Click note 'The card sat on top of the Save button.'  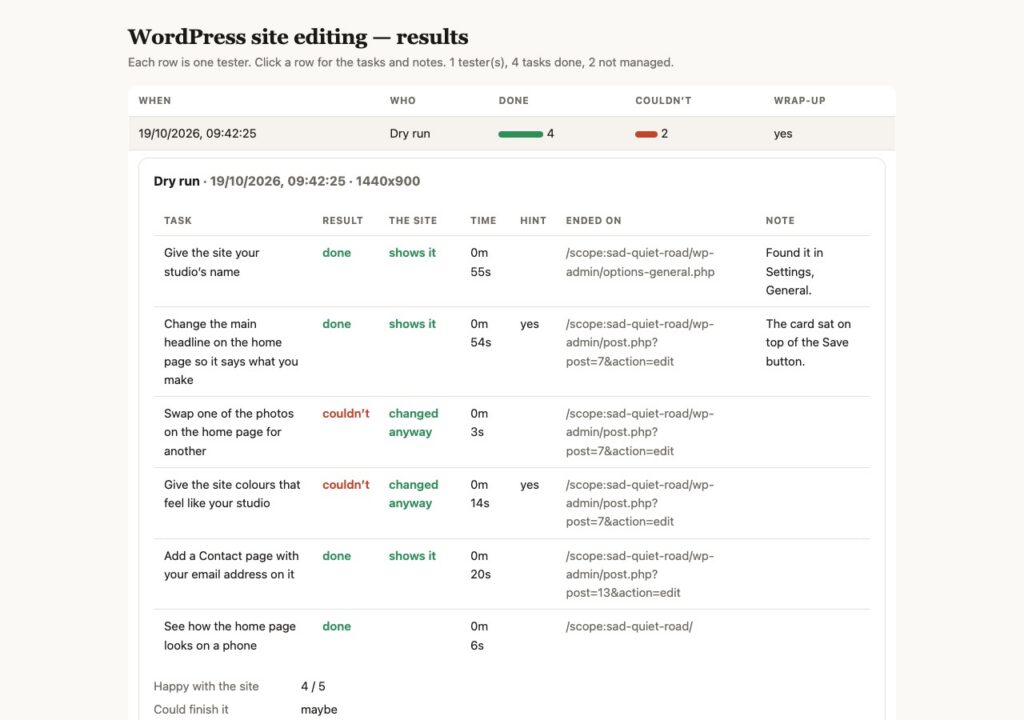[808, 342]
